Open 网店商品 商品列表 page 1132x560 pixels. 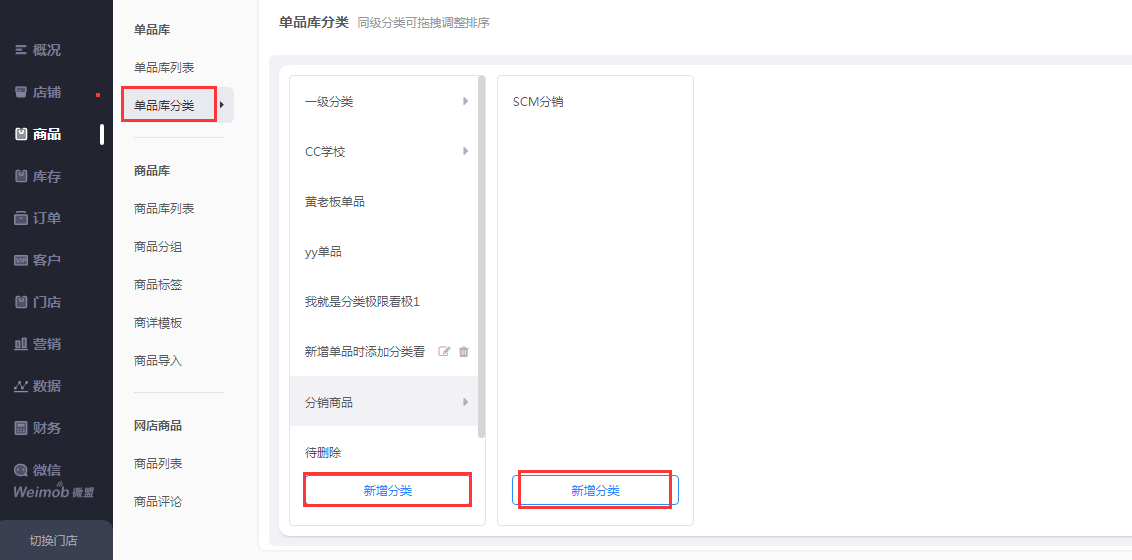(158, 463)
